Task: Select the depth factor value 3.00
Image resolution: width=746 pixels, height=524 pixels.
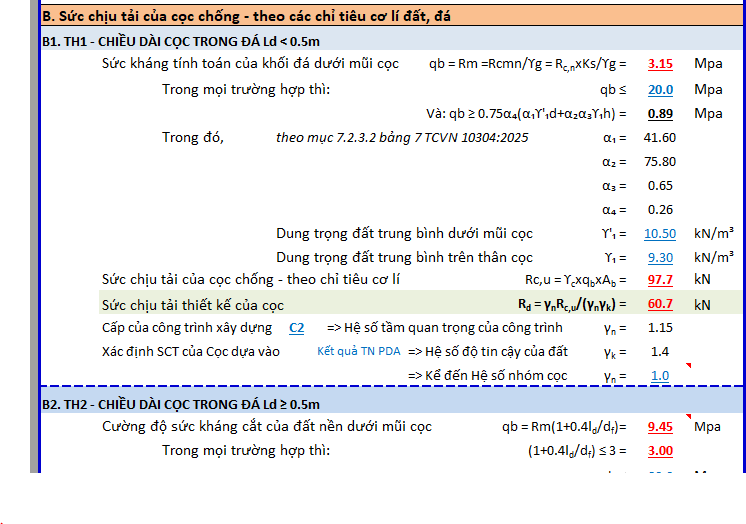Action: [x=660, y=451]
